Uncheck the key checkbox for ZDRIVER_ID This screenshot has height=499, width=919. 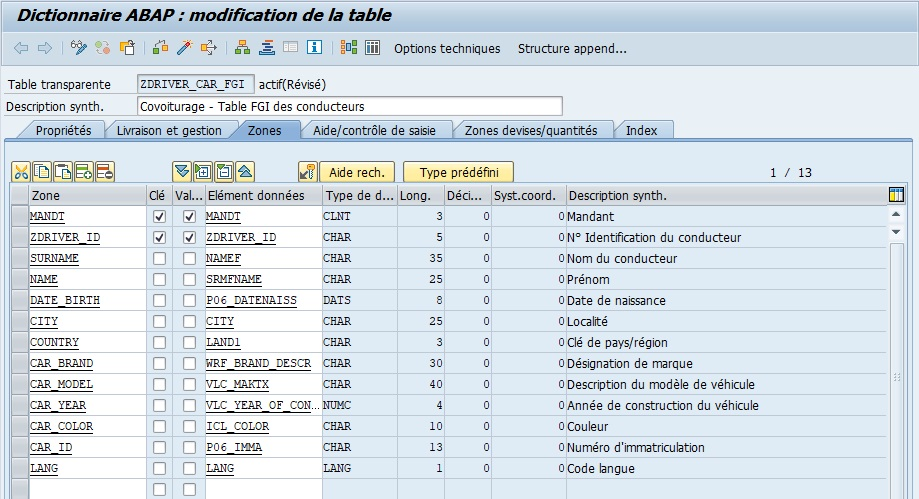pyautogui.click(x=159, y=238)
